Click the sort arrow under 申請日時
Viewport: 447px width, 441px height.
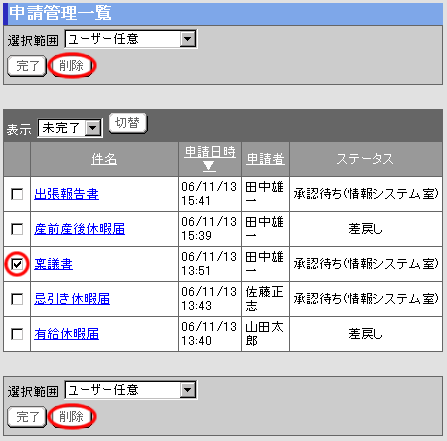209,166
